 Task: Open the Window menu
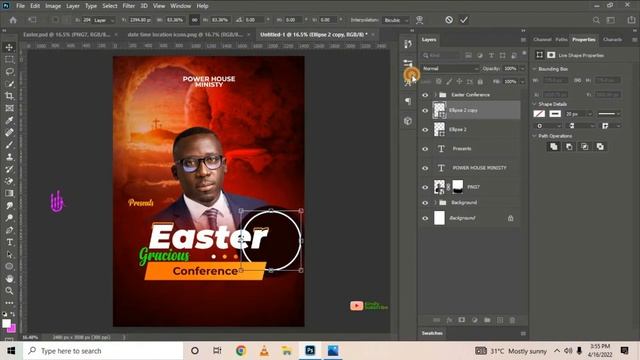coord(180,6)
